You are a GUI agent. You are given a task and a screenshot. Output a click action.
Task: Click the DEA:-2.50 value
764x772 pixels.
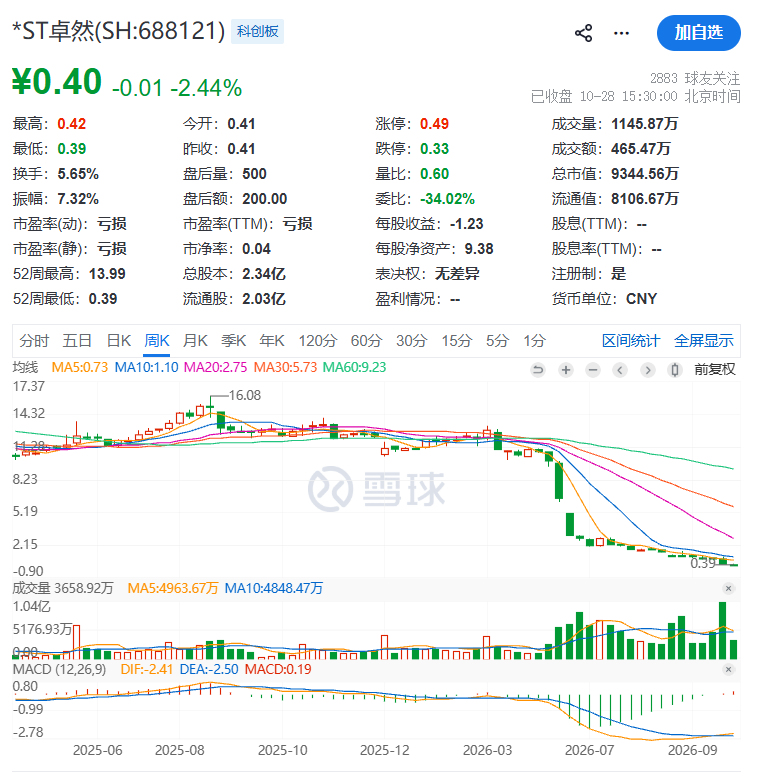tap(209, 670)
